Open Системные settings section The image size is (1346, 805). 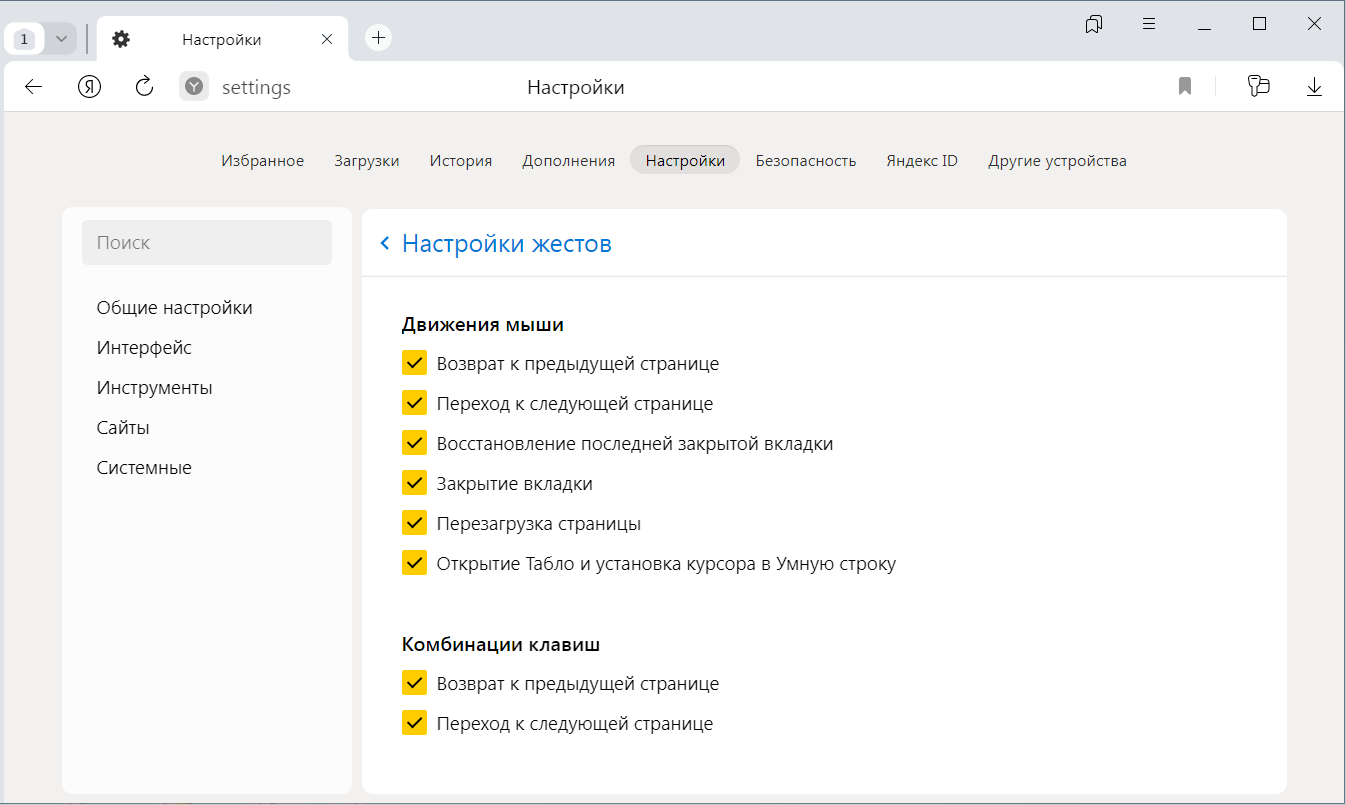tap(144, 468)
